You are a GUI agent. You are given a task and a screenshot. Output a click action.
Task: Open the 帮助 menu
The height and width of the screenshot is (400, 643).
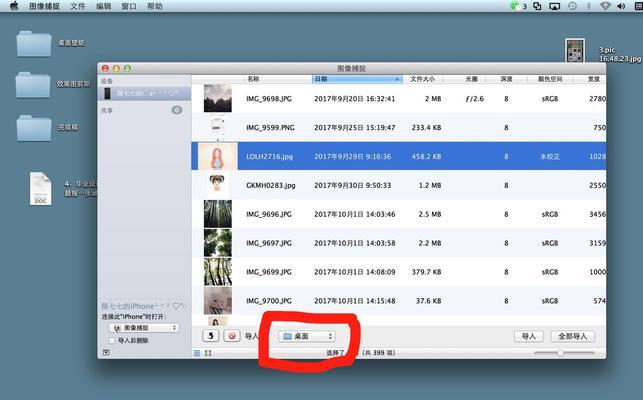[x=155, y=6]
